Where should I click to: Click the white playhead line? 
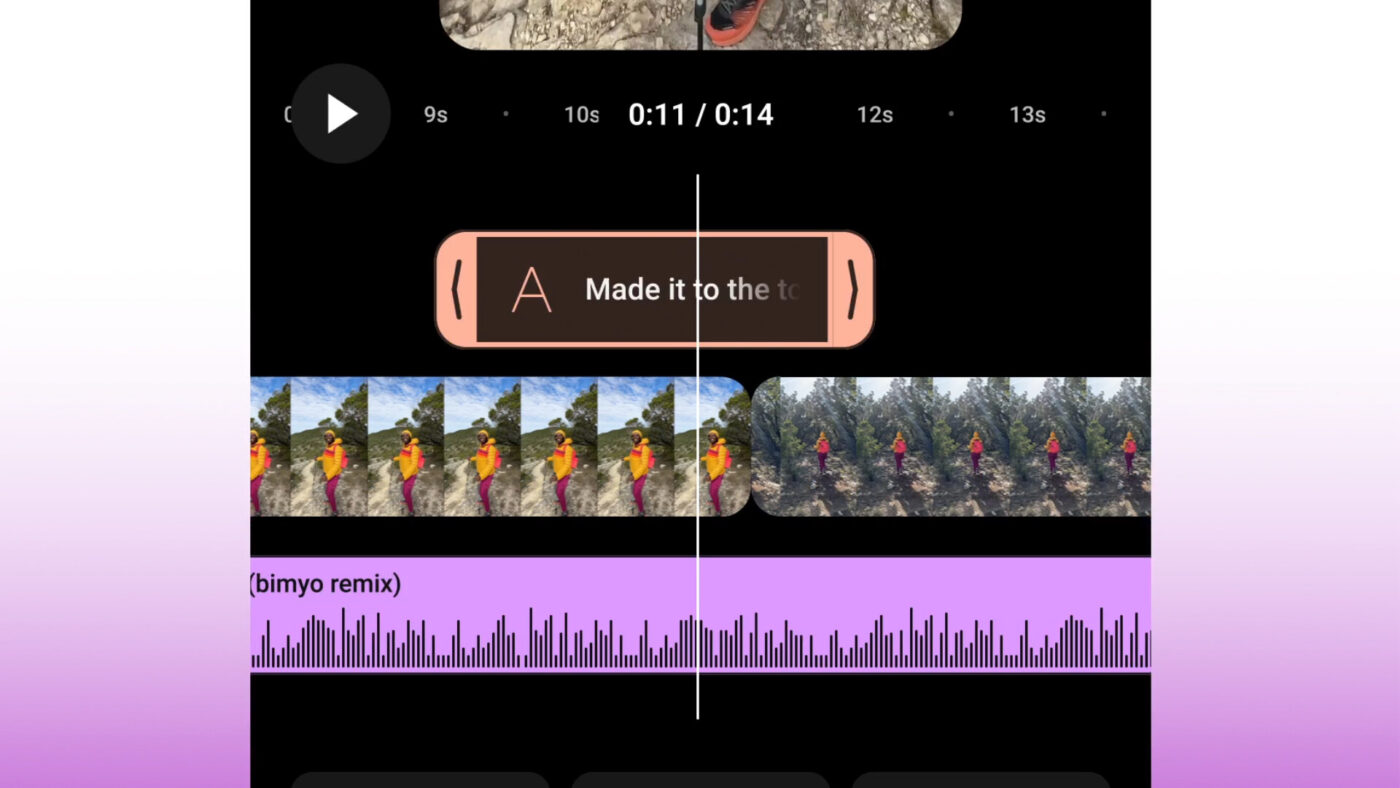pos(697,446)
